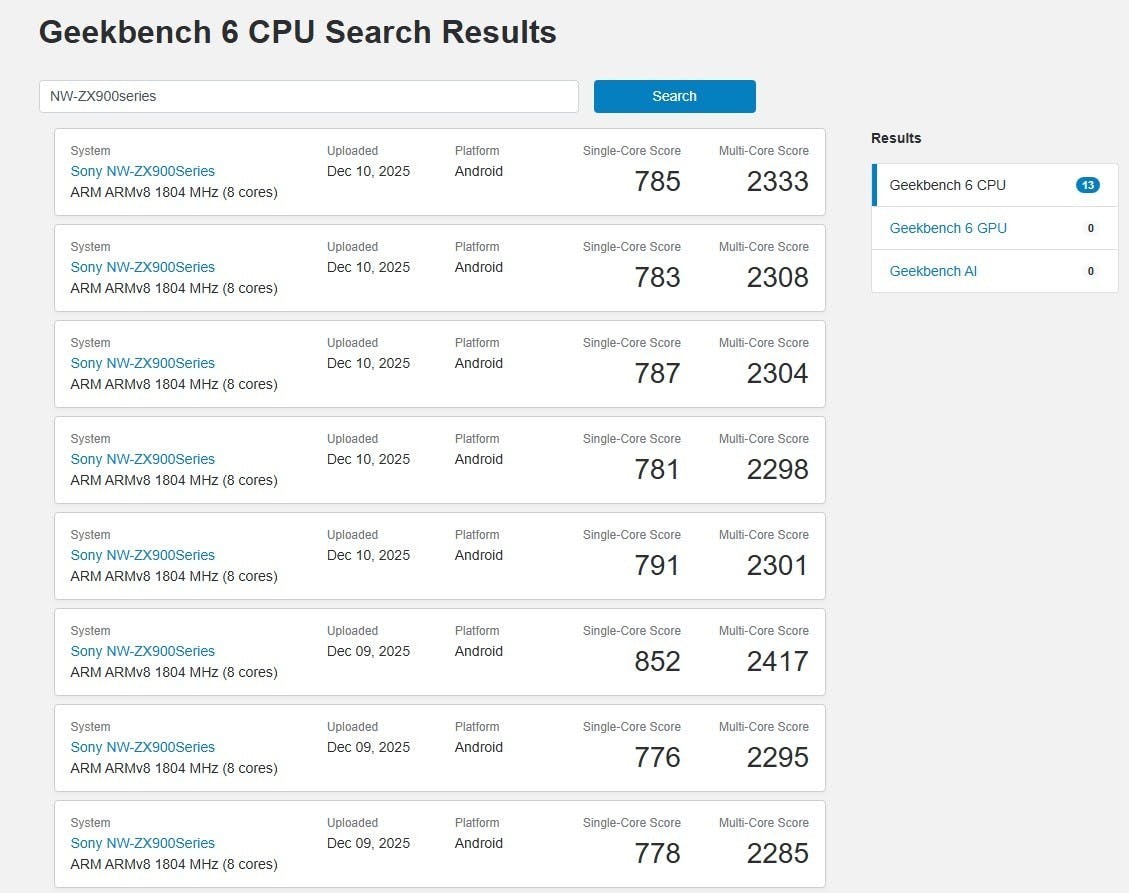Open Sony NW-ZX900Series link scoring 785 single-core
Image resolution: width=1129 pixels, height=893 pixels.
(142, 171)
